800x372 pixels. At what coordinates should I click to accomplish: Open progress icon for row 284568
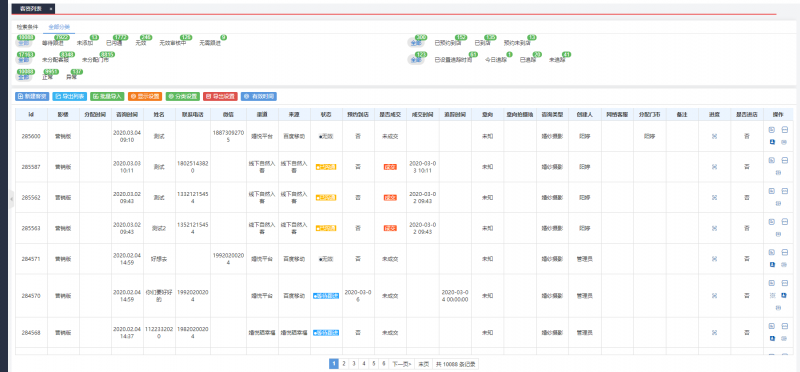714,332
